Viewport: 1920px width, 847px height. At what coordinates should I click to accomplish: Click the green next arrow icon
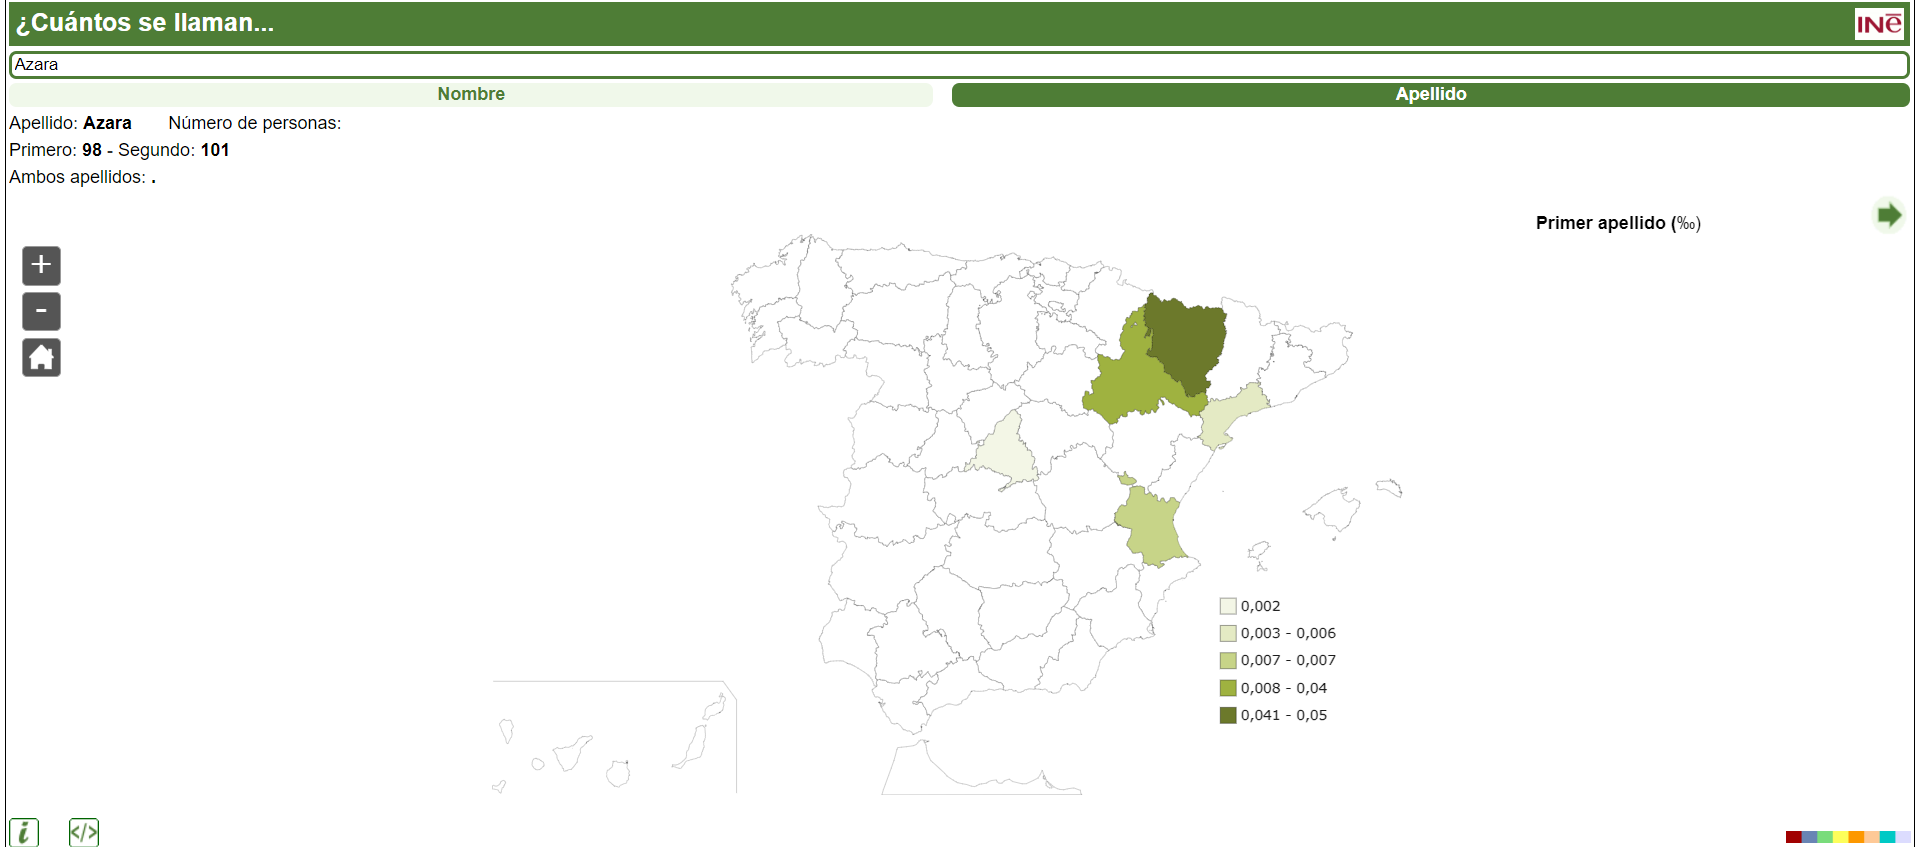pyautogui.click(x=1888, y=215)
